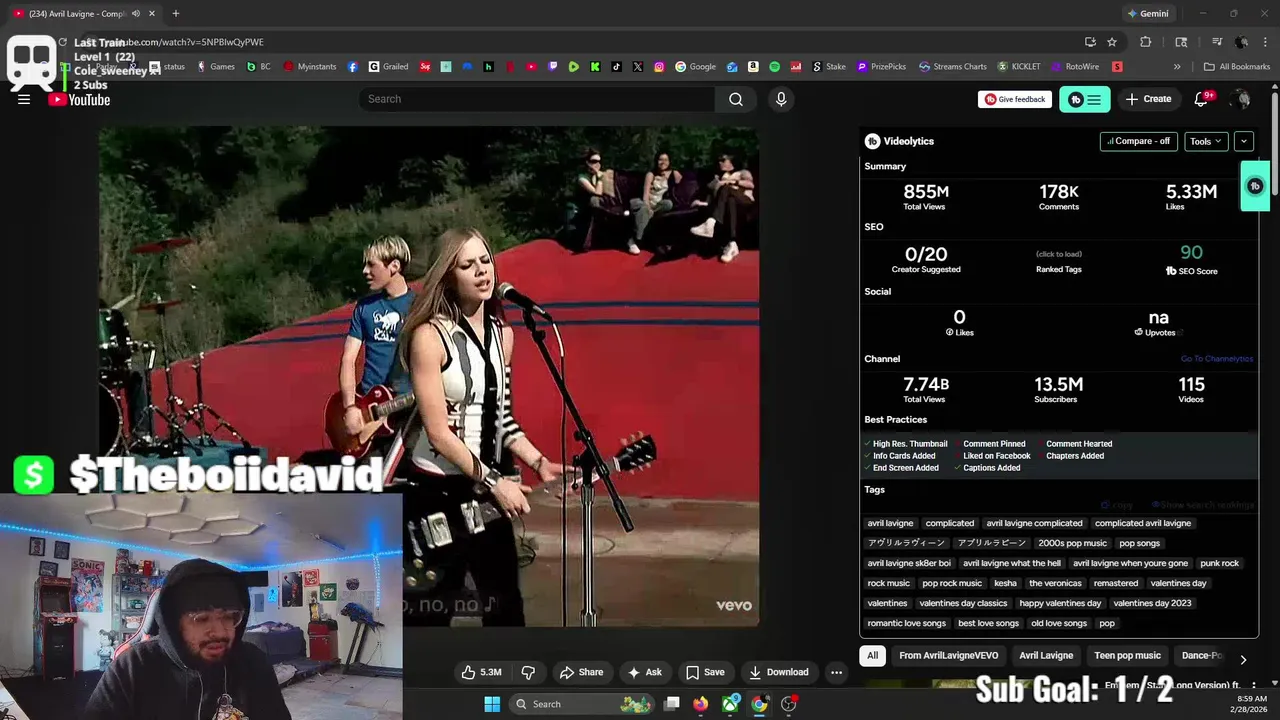The image size is (1280, 720).
Task: Select the All filter chip
Action: point(873,656)
